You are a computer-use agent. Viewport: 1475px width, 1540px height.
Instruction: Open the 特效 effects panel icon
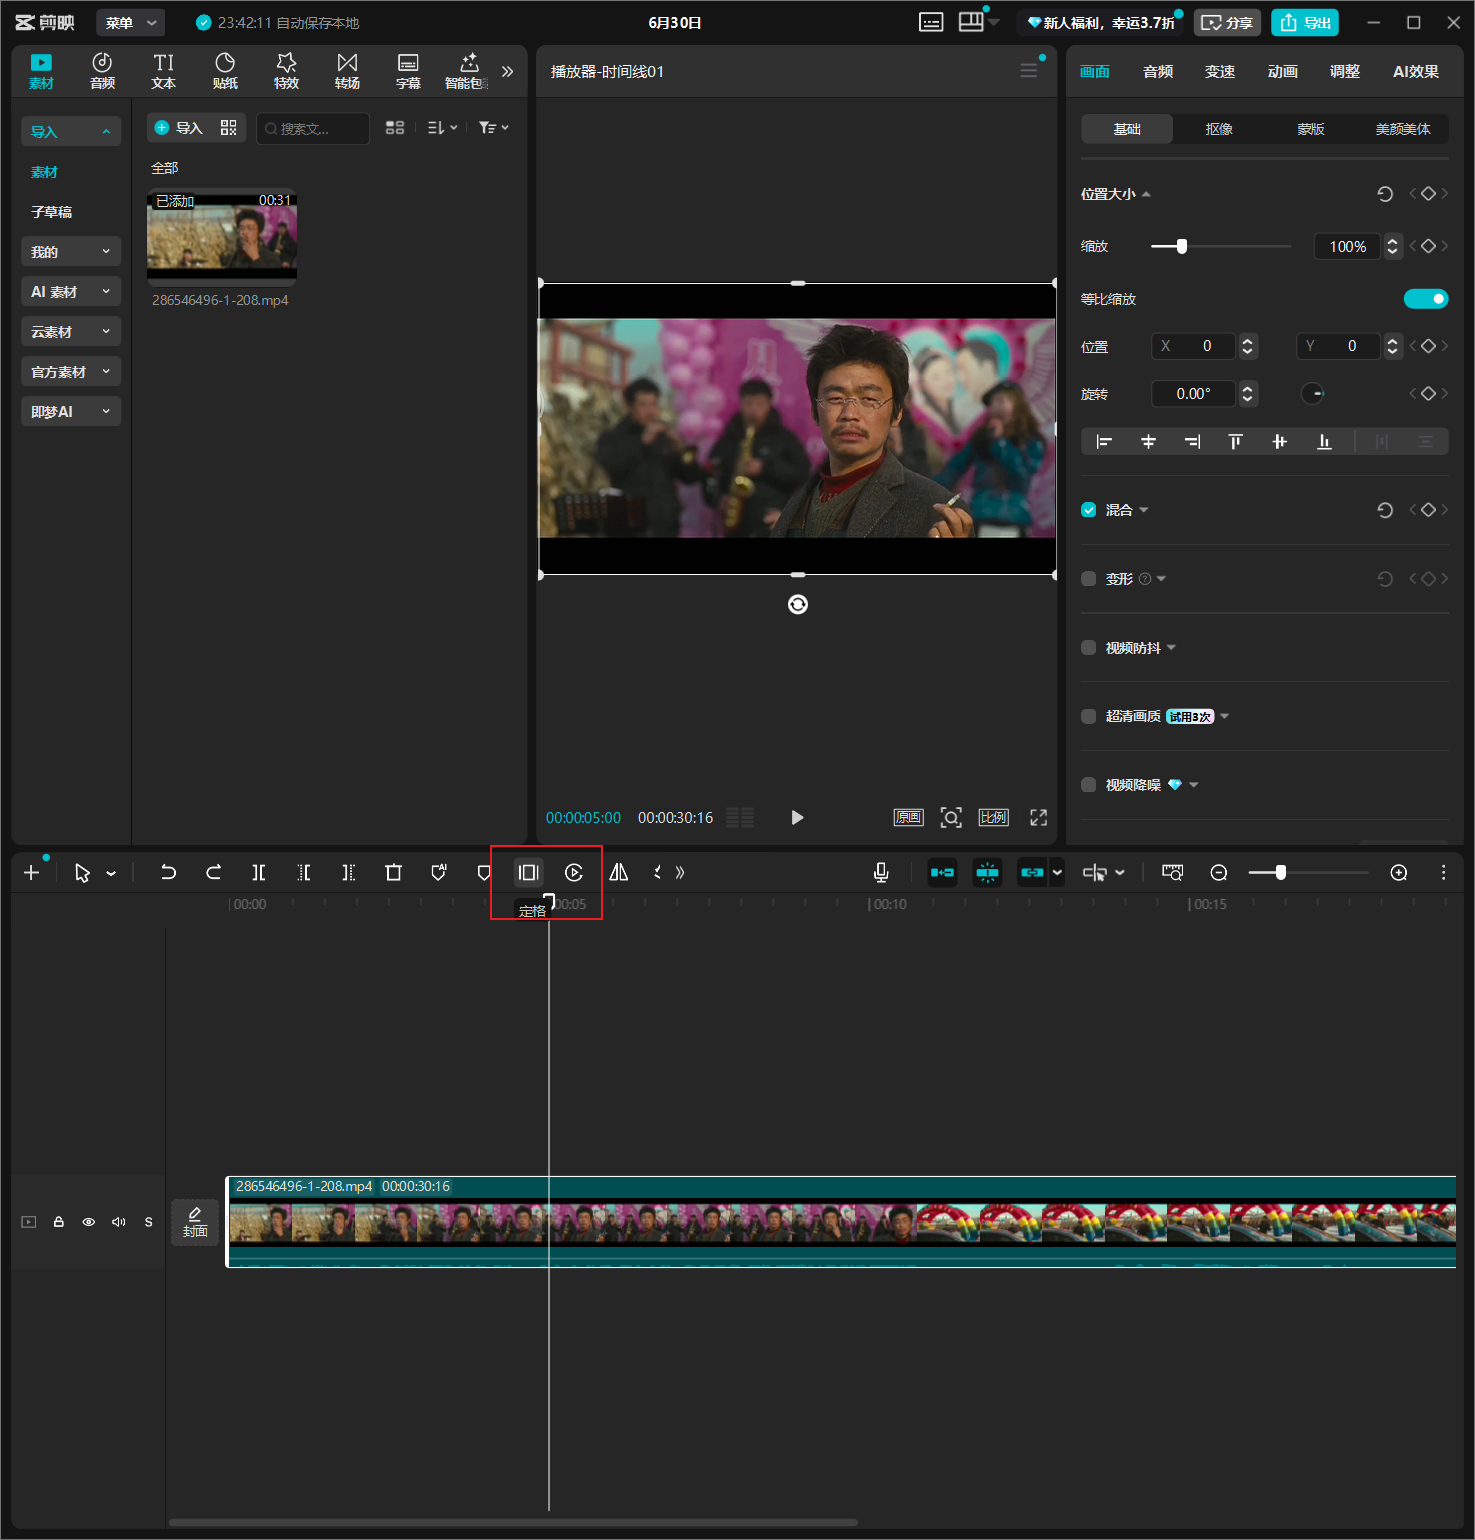pos(287,71)
